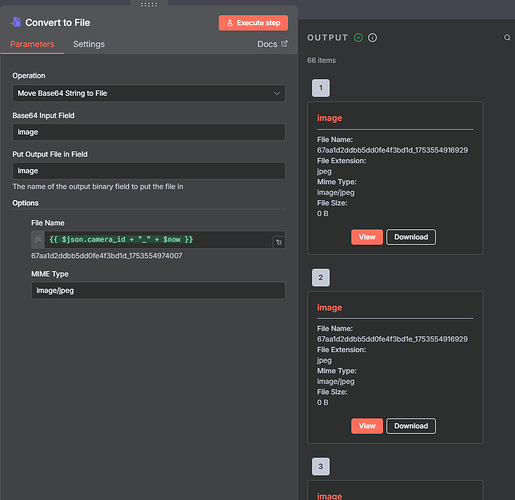Expand the Operation dropdown chevron arrow
The width and height of the screenshot is (515, 500).
point(277,93)
